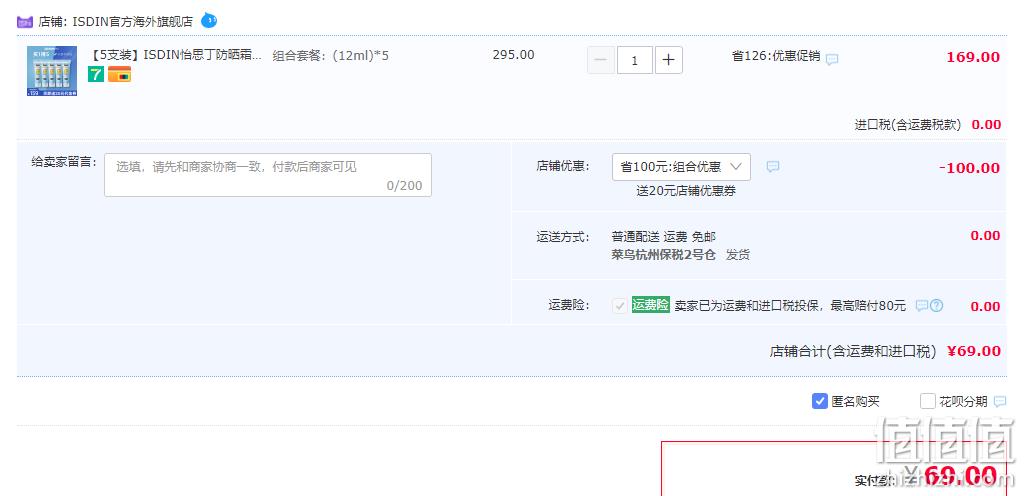Open the 【5支装】ISDIN怡思丁防晒霜 product title

[175, 55]
